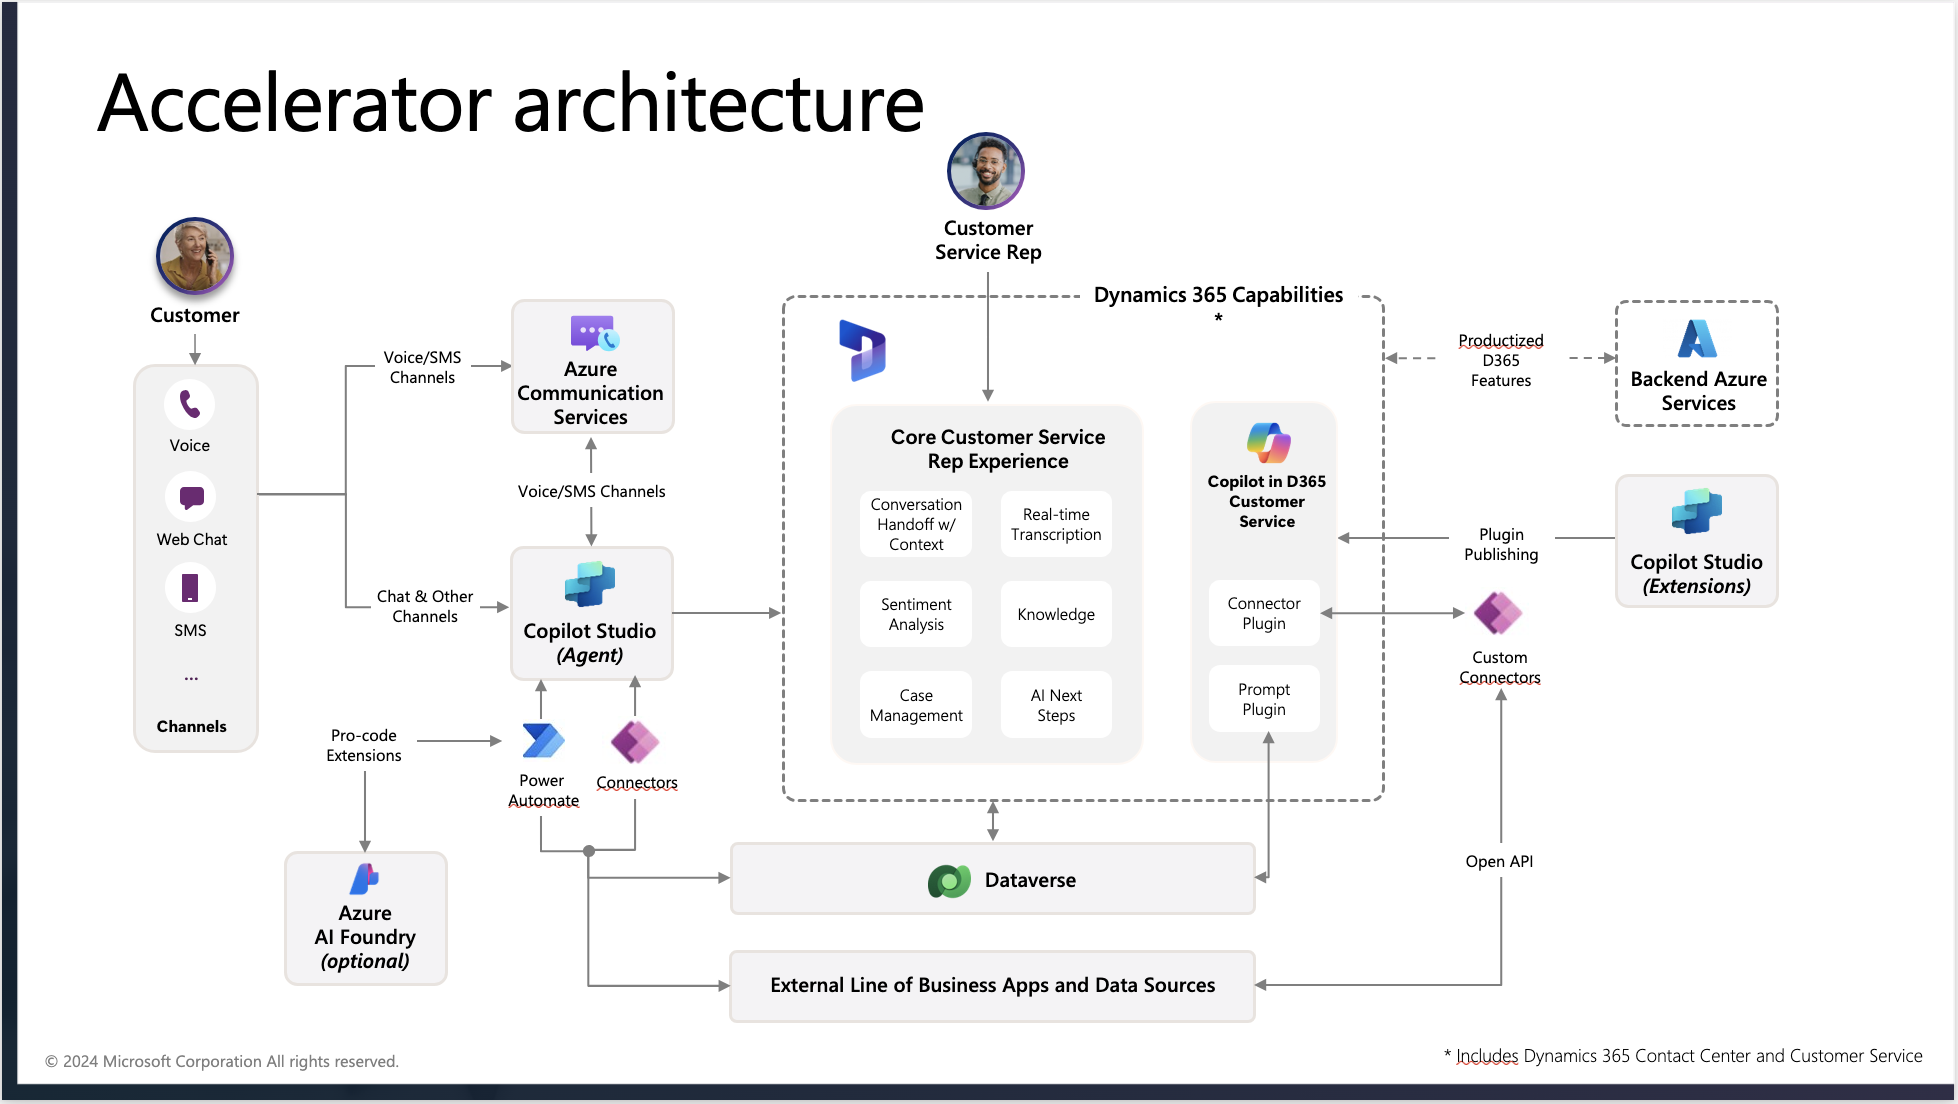Select the Case Management box
The image size is (1958, 1104).
(x=916, y=705)
